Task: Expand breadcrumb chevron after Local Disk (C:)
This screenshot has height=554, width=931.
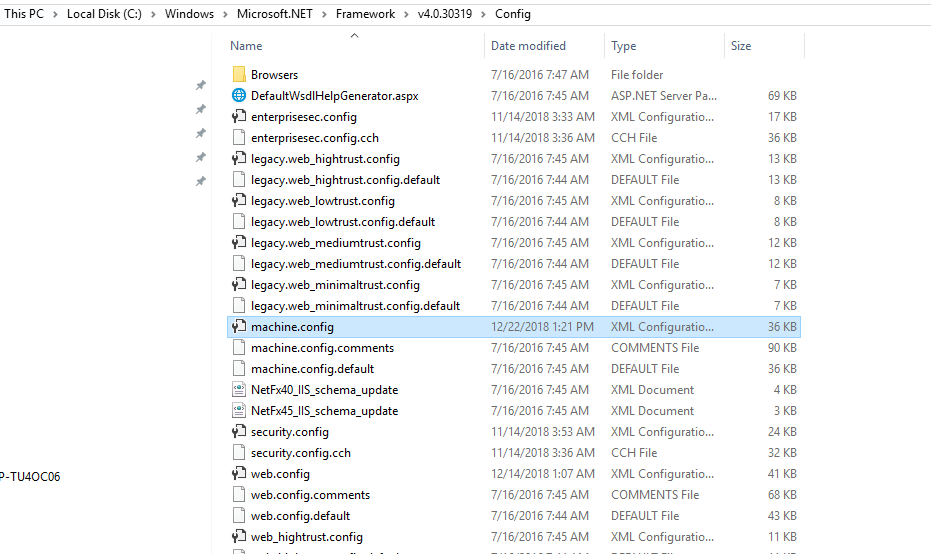Action: point(153,14)
